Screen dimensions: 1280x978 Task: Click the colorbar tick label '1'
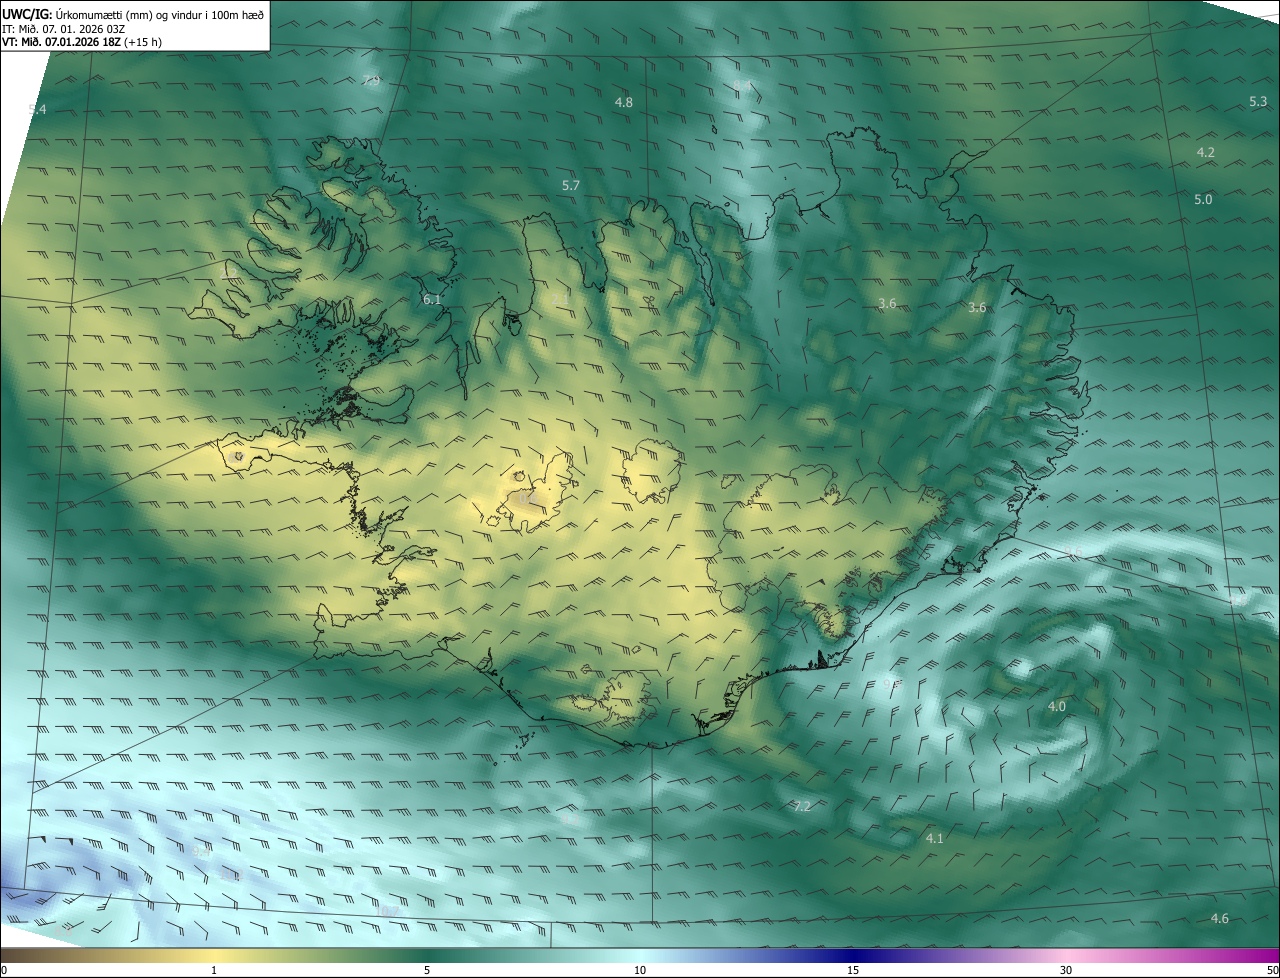pos(214,971)
